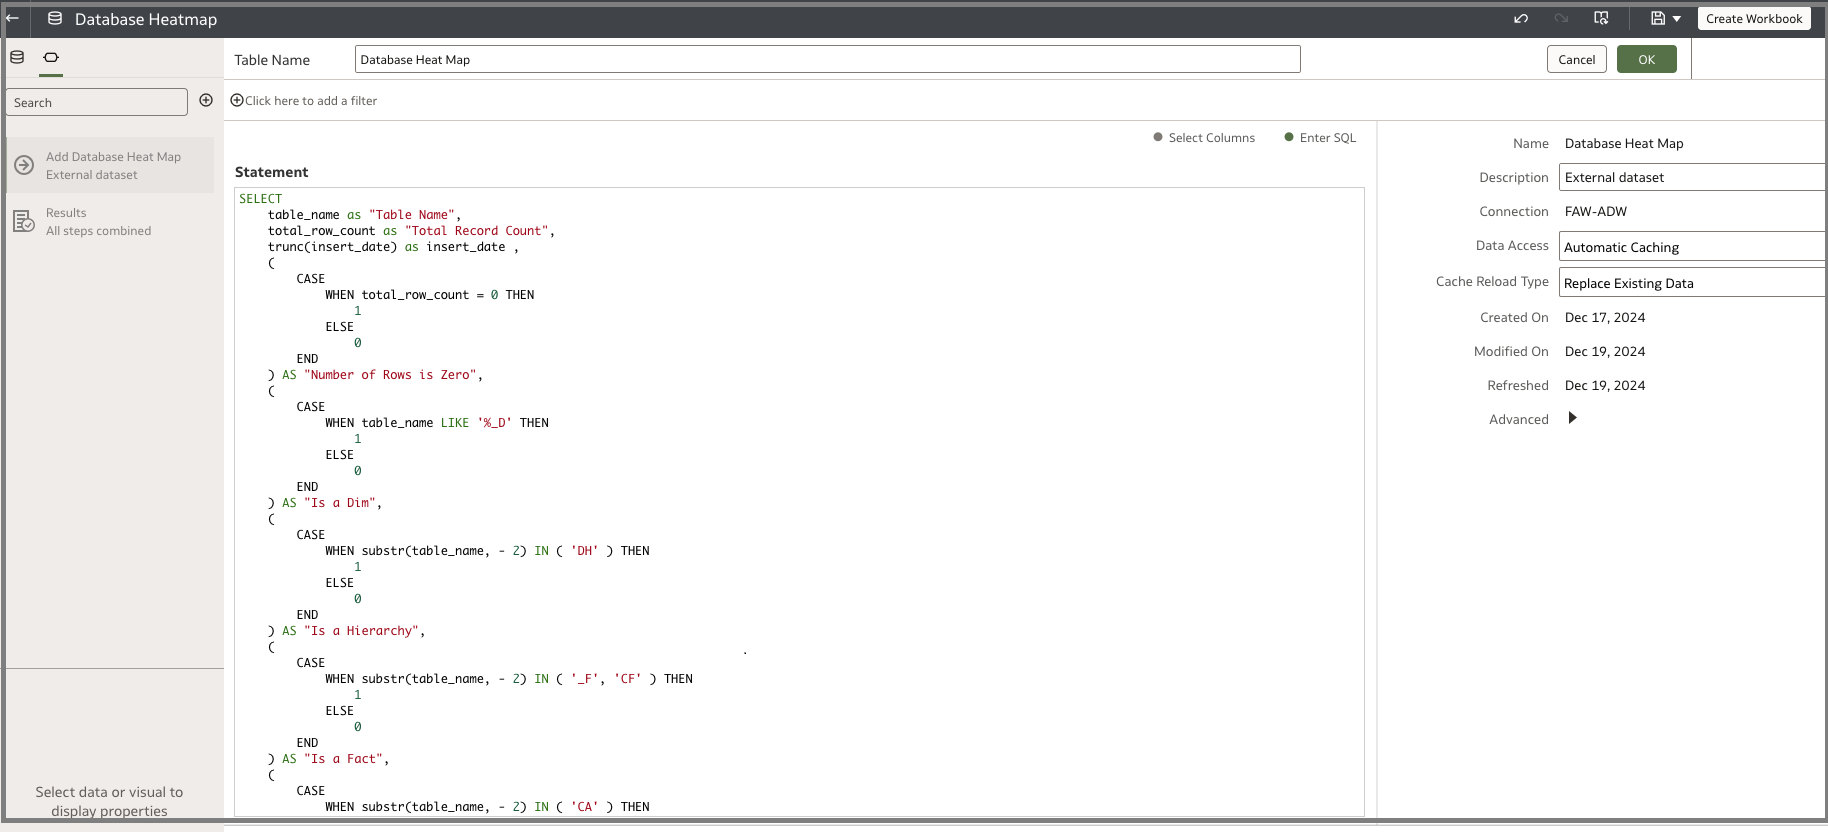
Task: Click the SELECT keyword in the SQL
Action: (x=260, y=198)
